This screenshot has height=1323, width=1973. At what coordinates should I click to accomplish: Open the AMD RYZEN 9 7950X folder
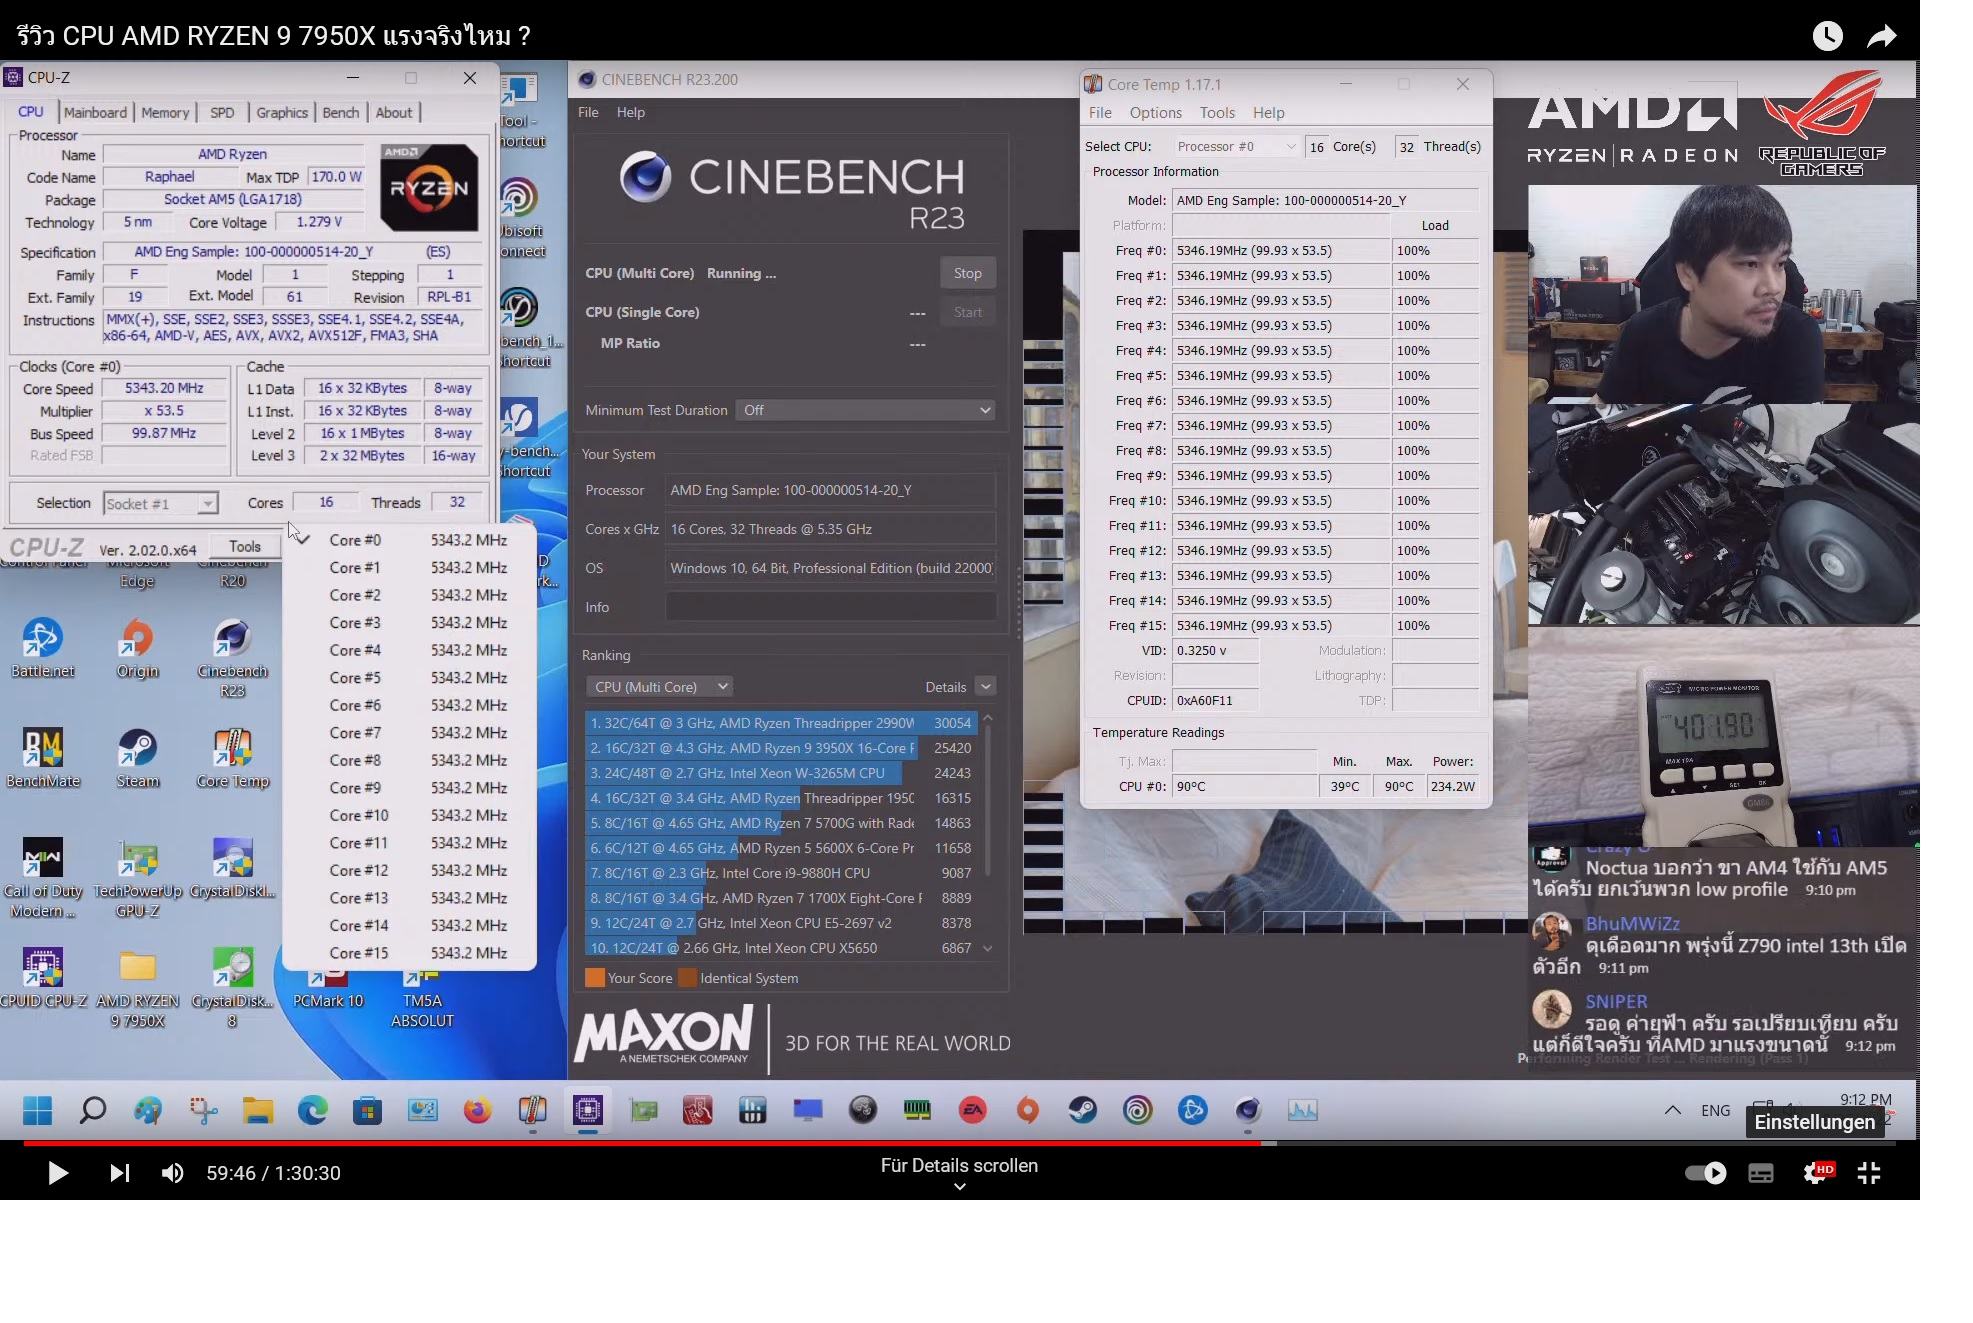click(137, 987)
